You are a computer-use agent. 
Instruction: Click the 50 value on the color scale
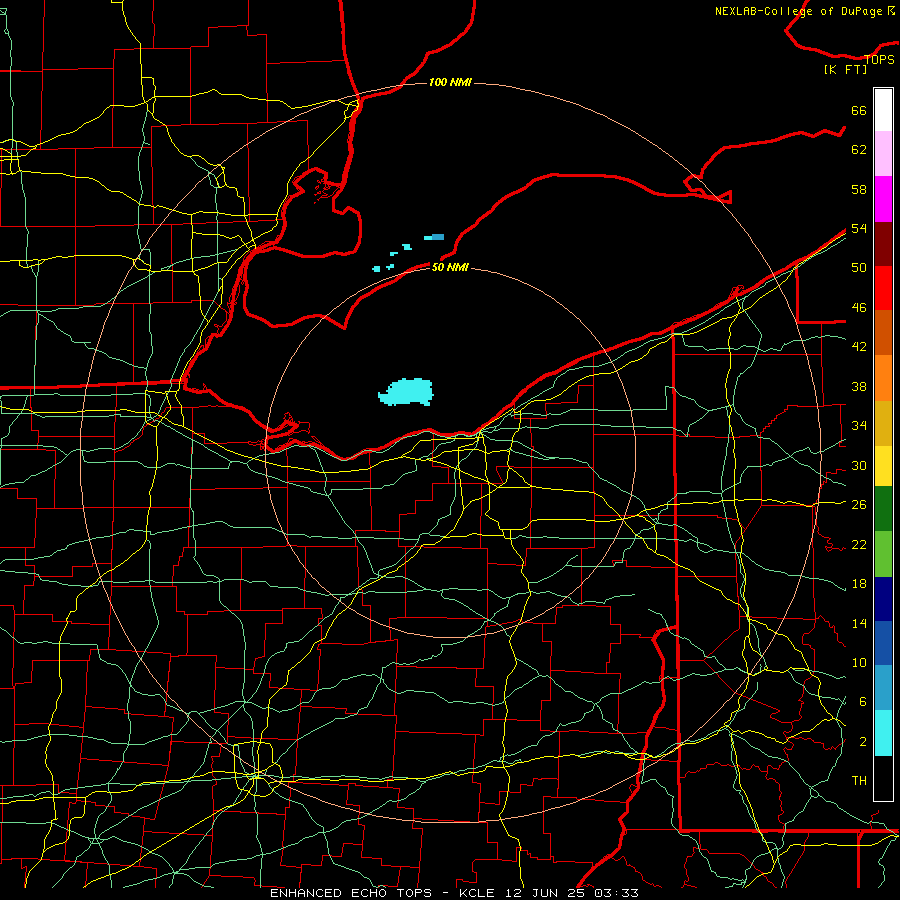[859, 268]
